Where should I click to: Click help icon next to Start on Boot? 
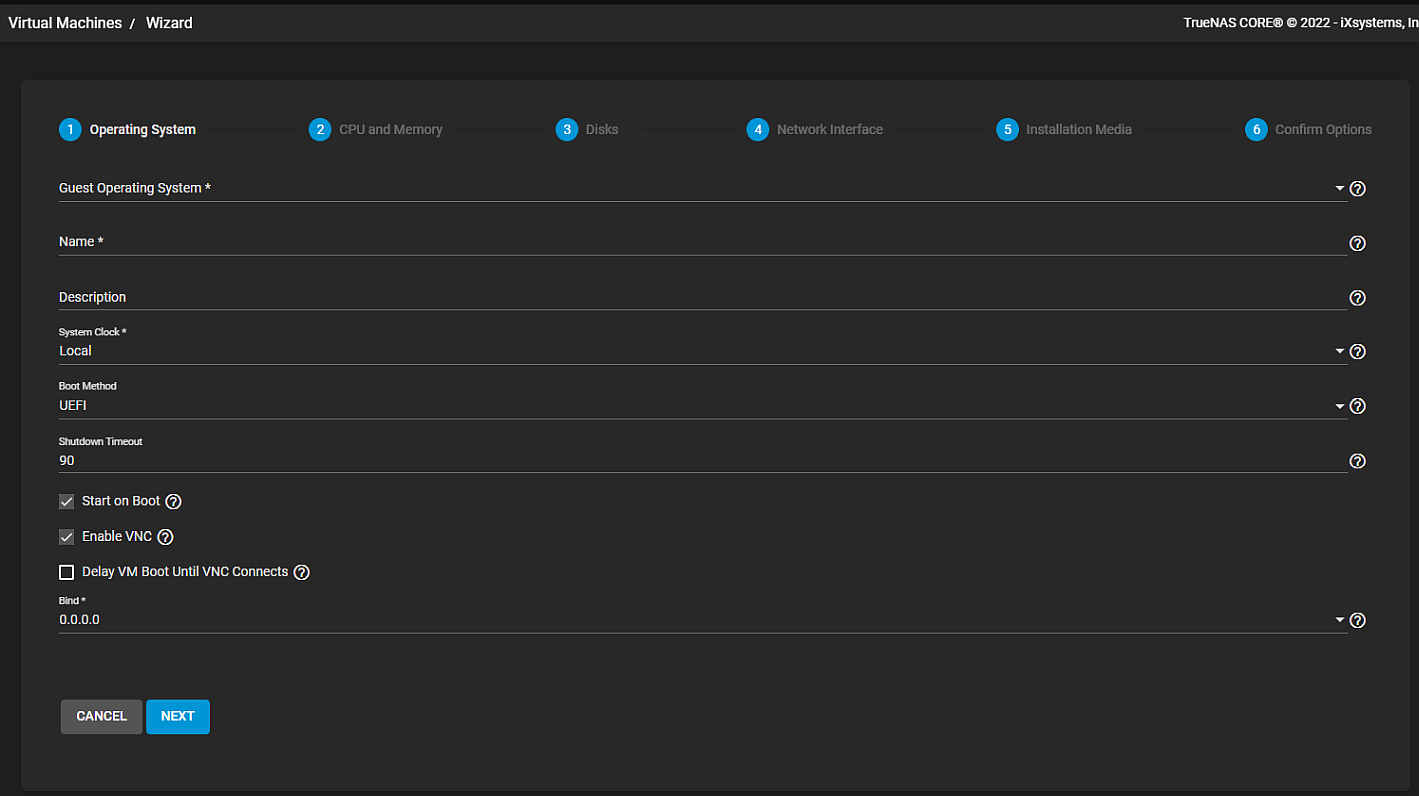(173, 502)
